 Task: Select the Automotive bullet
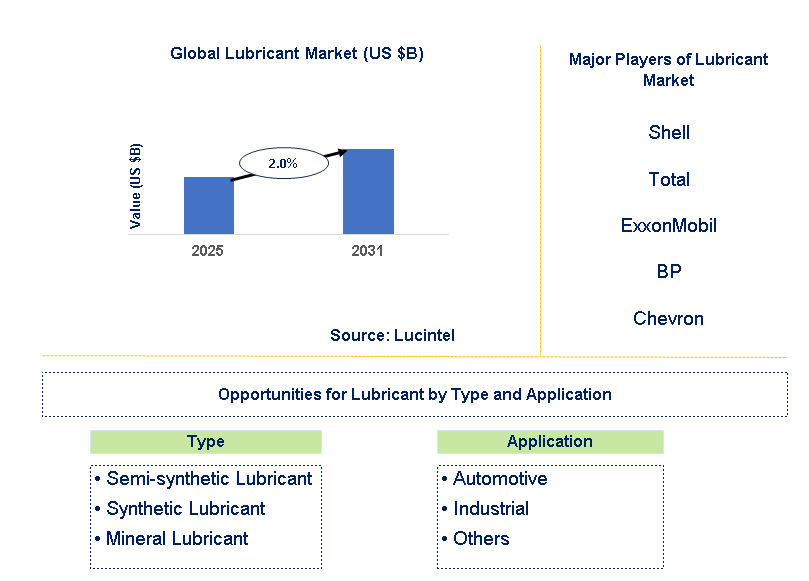coord(495,479)
